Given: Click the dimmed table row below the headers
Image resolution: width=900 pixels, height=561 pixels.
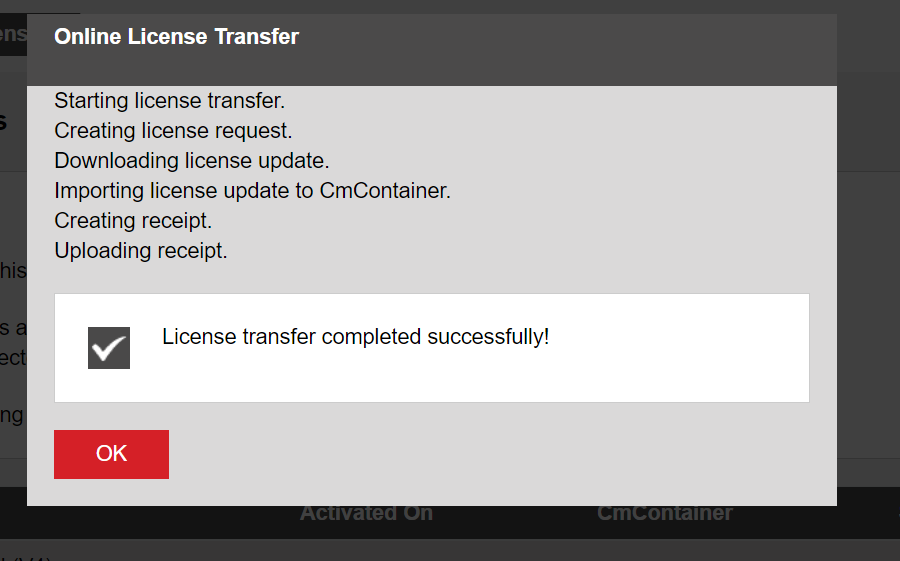Looking at the screenshot, I should coord(450,551).
